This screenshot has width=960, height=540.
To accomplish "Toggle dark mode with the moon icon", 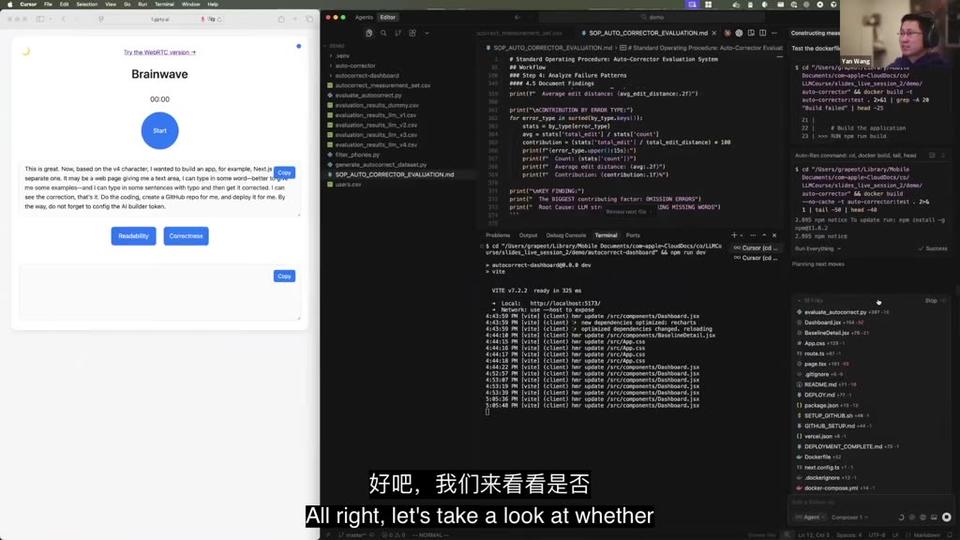I will click(26, 51).
